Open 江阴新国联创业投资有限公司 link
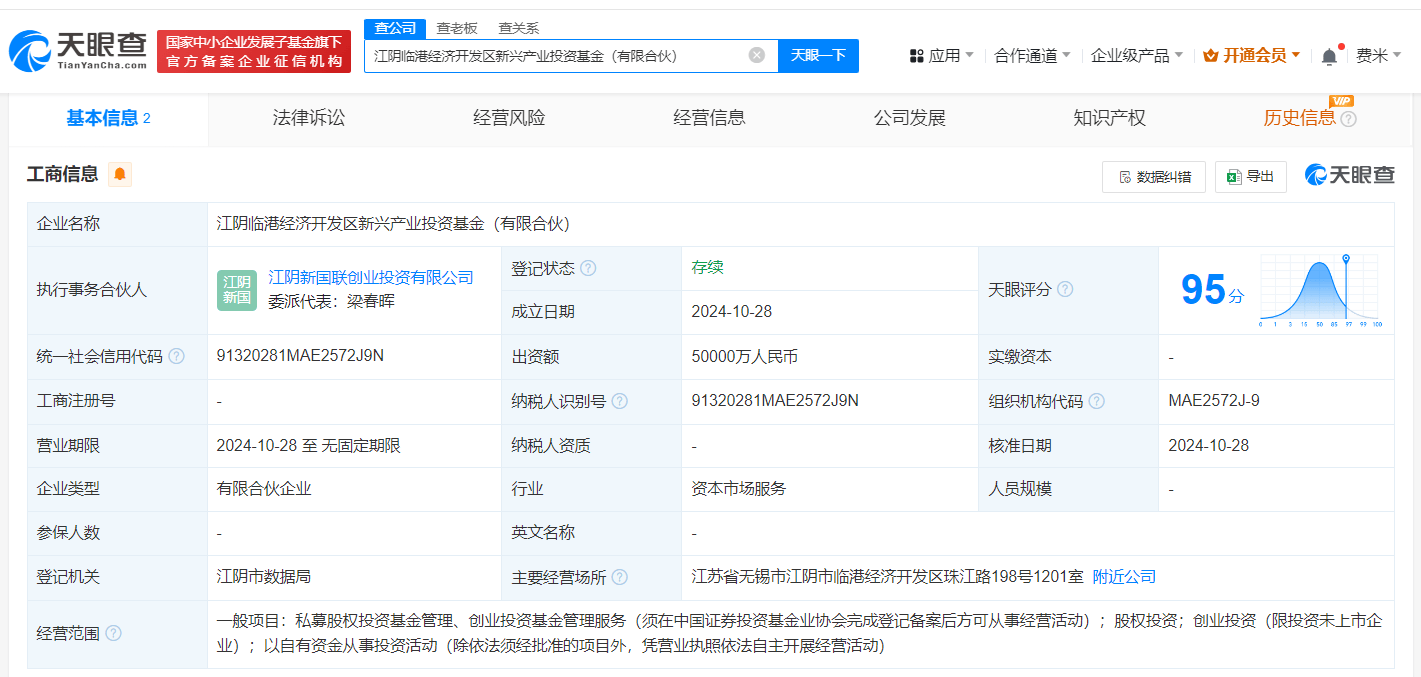 371,278
